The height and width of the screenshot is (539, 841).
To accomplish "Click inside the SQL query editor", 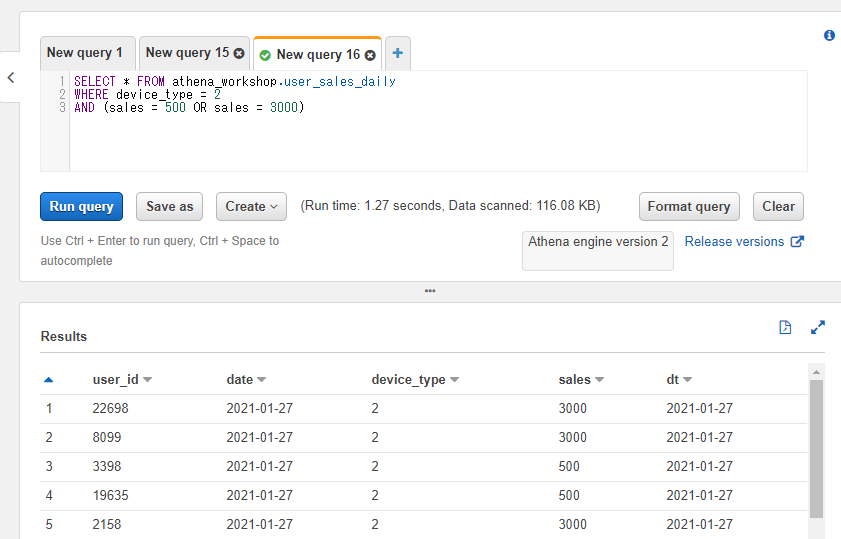I will tap(438, 121).
